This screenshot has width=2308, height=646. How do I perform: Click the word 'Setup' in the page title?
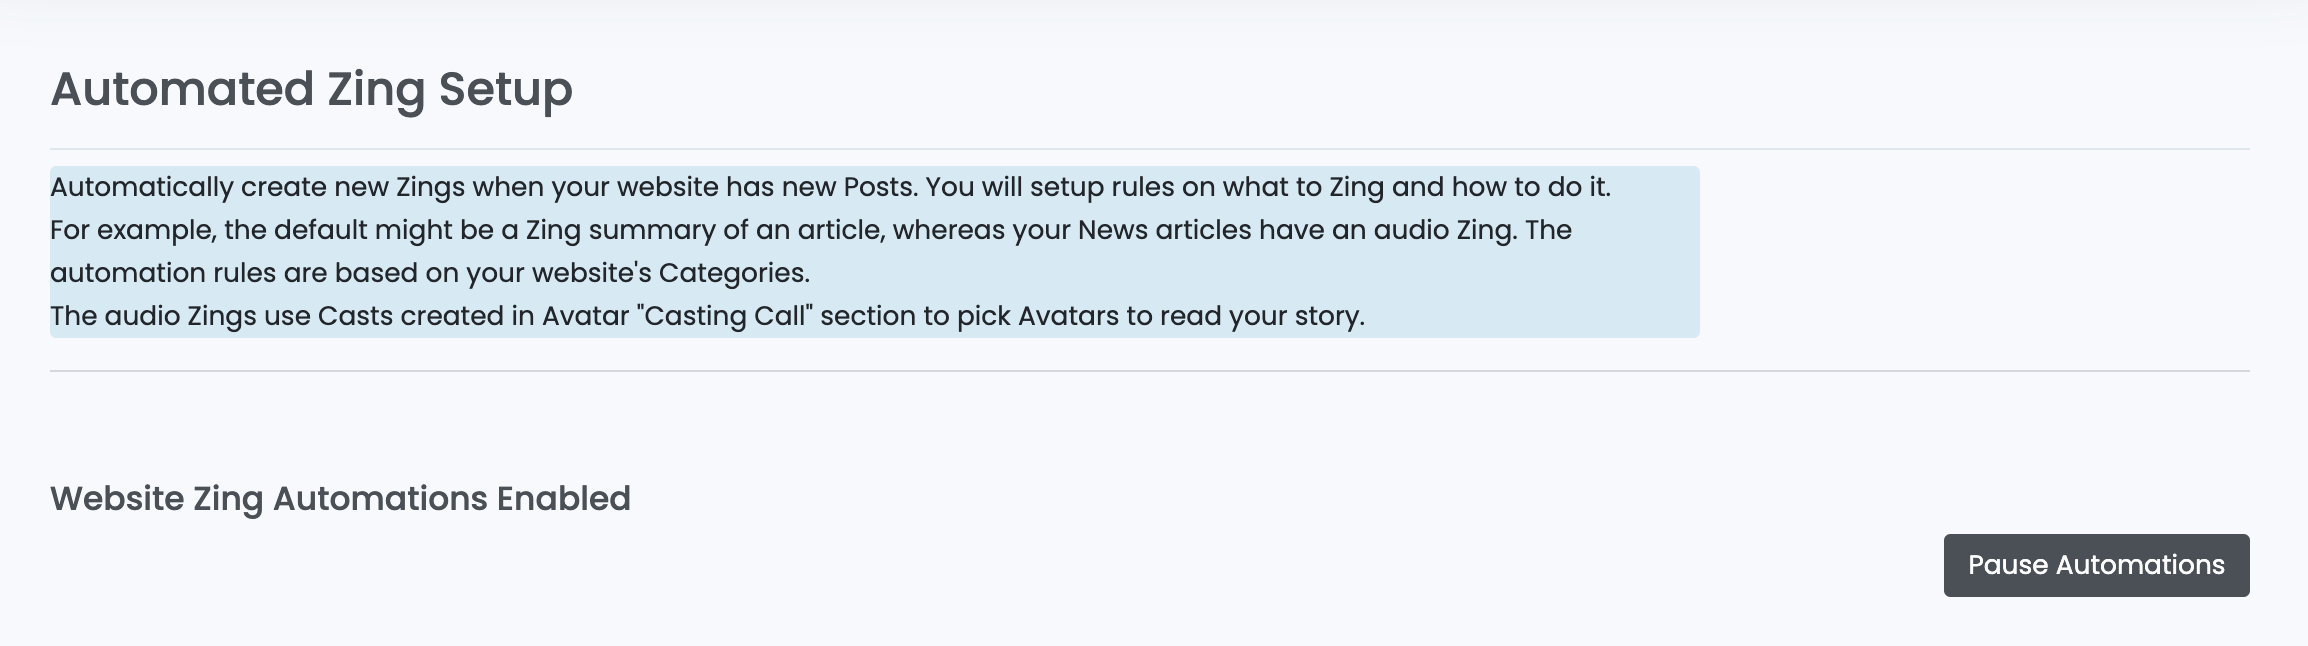(x=505, y=90)
